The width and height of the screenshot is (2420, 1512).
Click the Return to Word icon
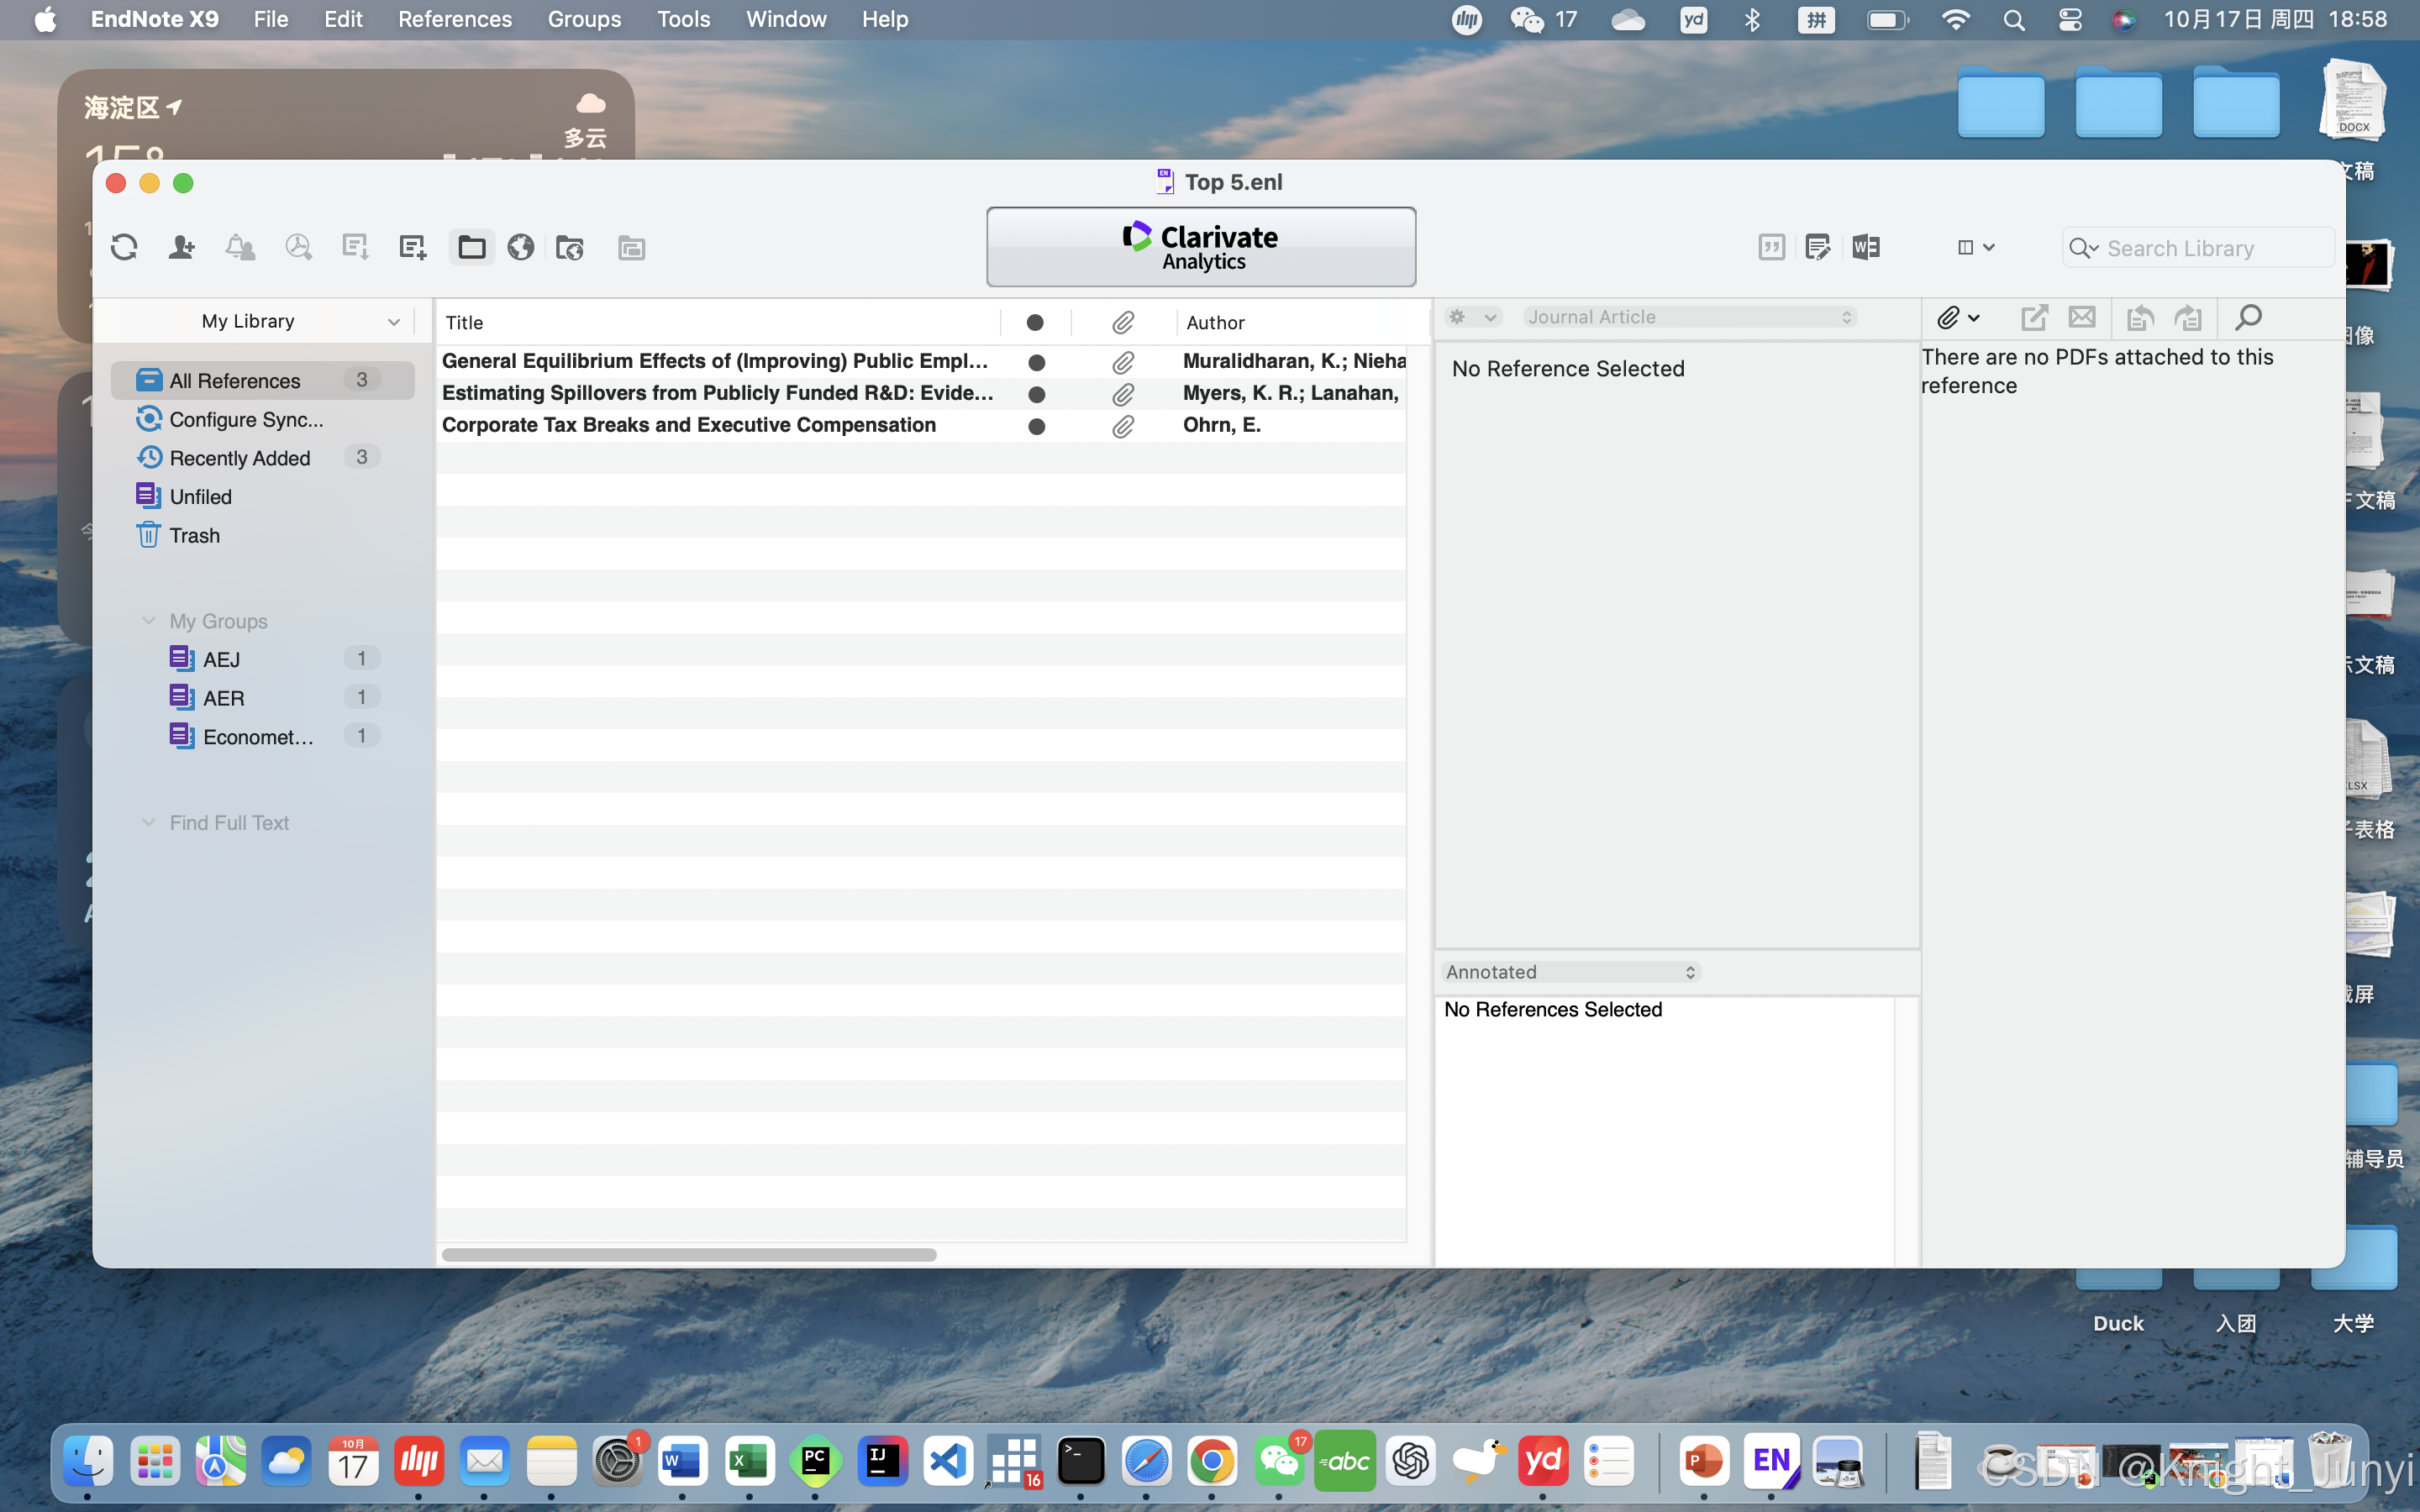[1865, 247]
